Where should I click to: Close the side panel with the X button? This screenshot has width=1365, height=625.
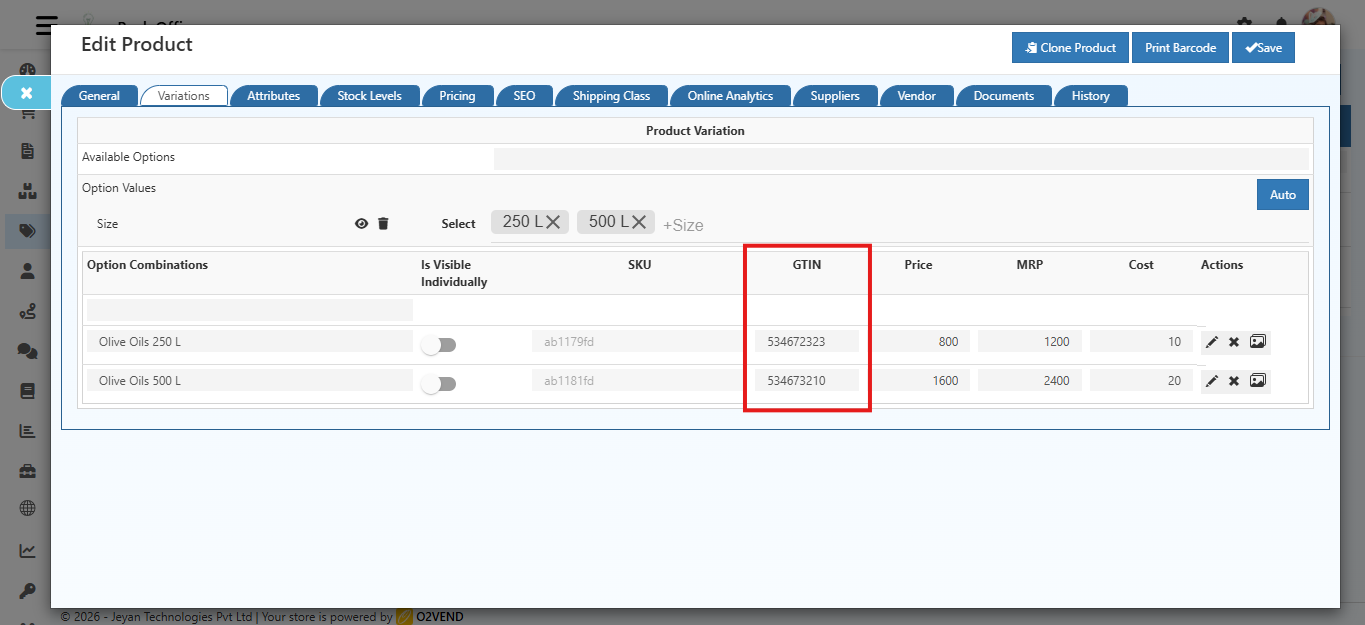tap(27, 93)
